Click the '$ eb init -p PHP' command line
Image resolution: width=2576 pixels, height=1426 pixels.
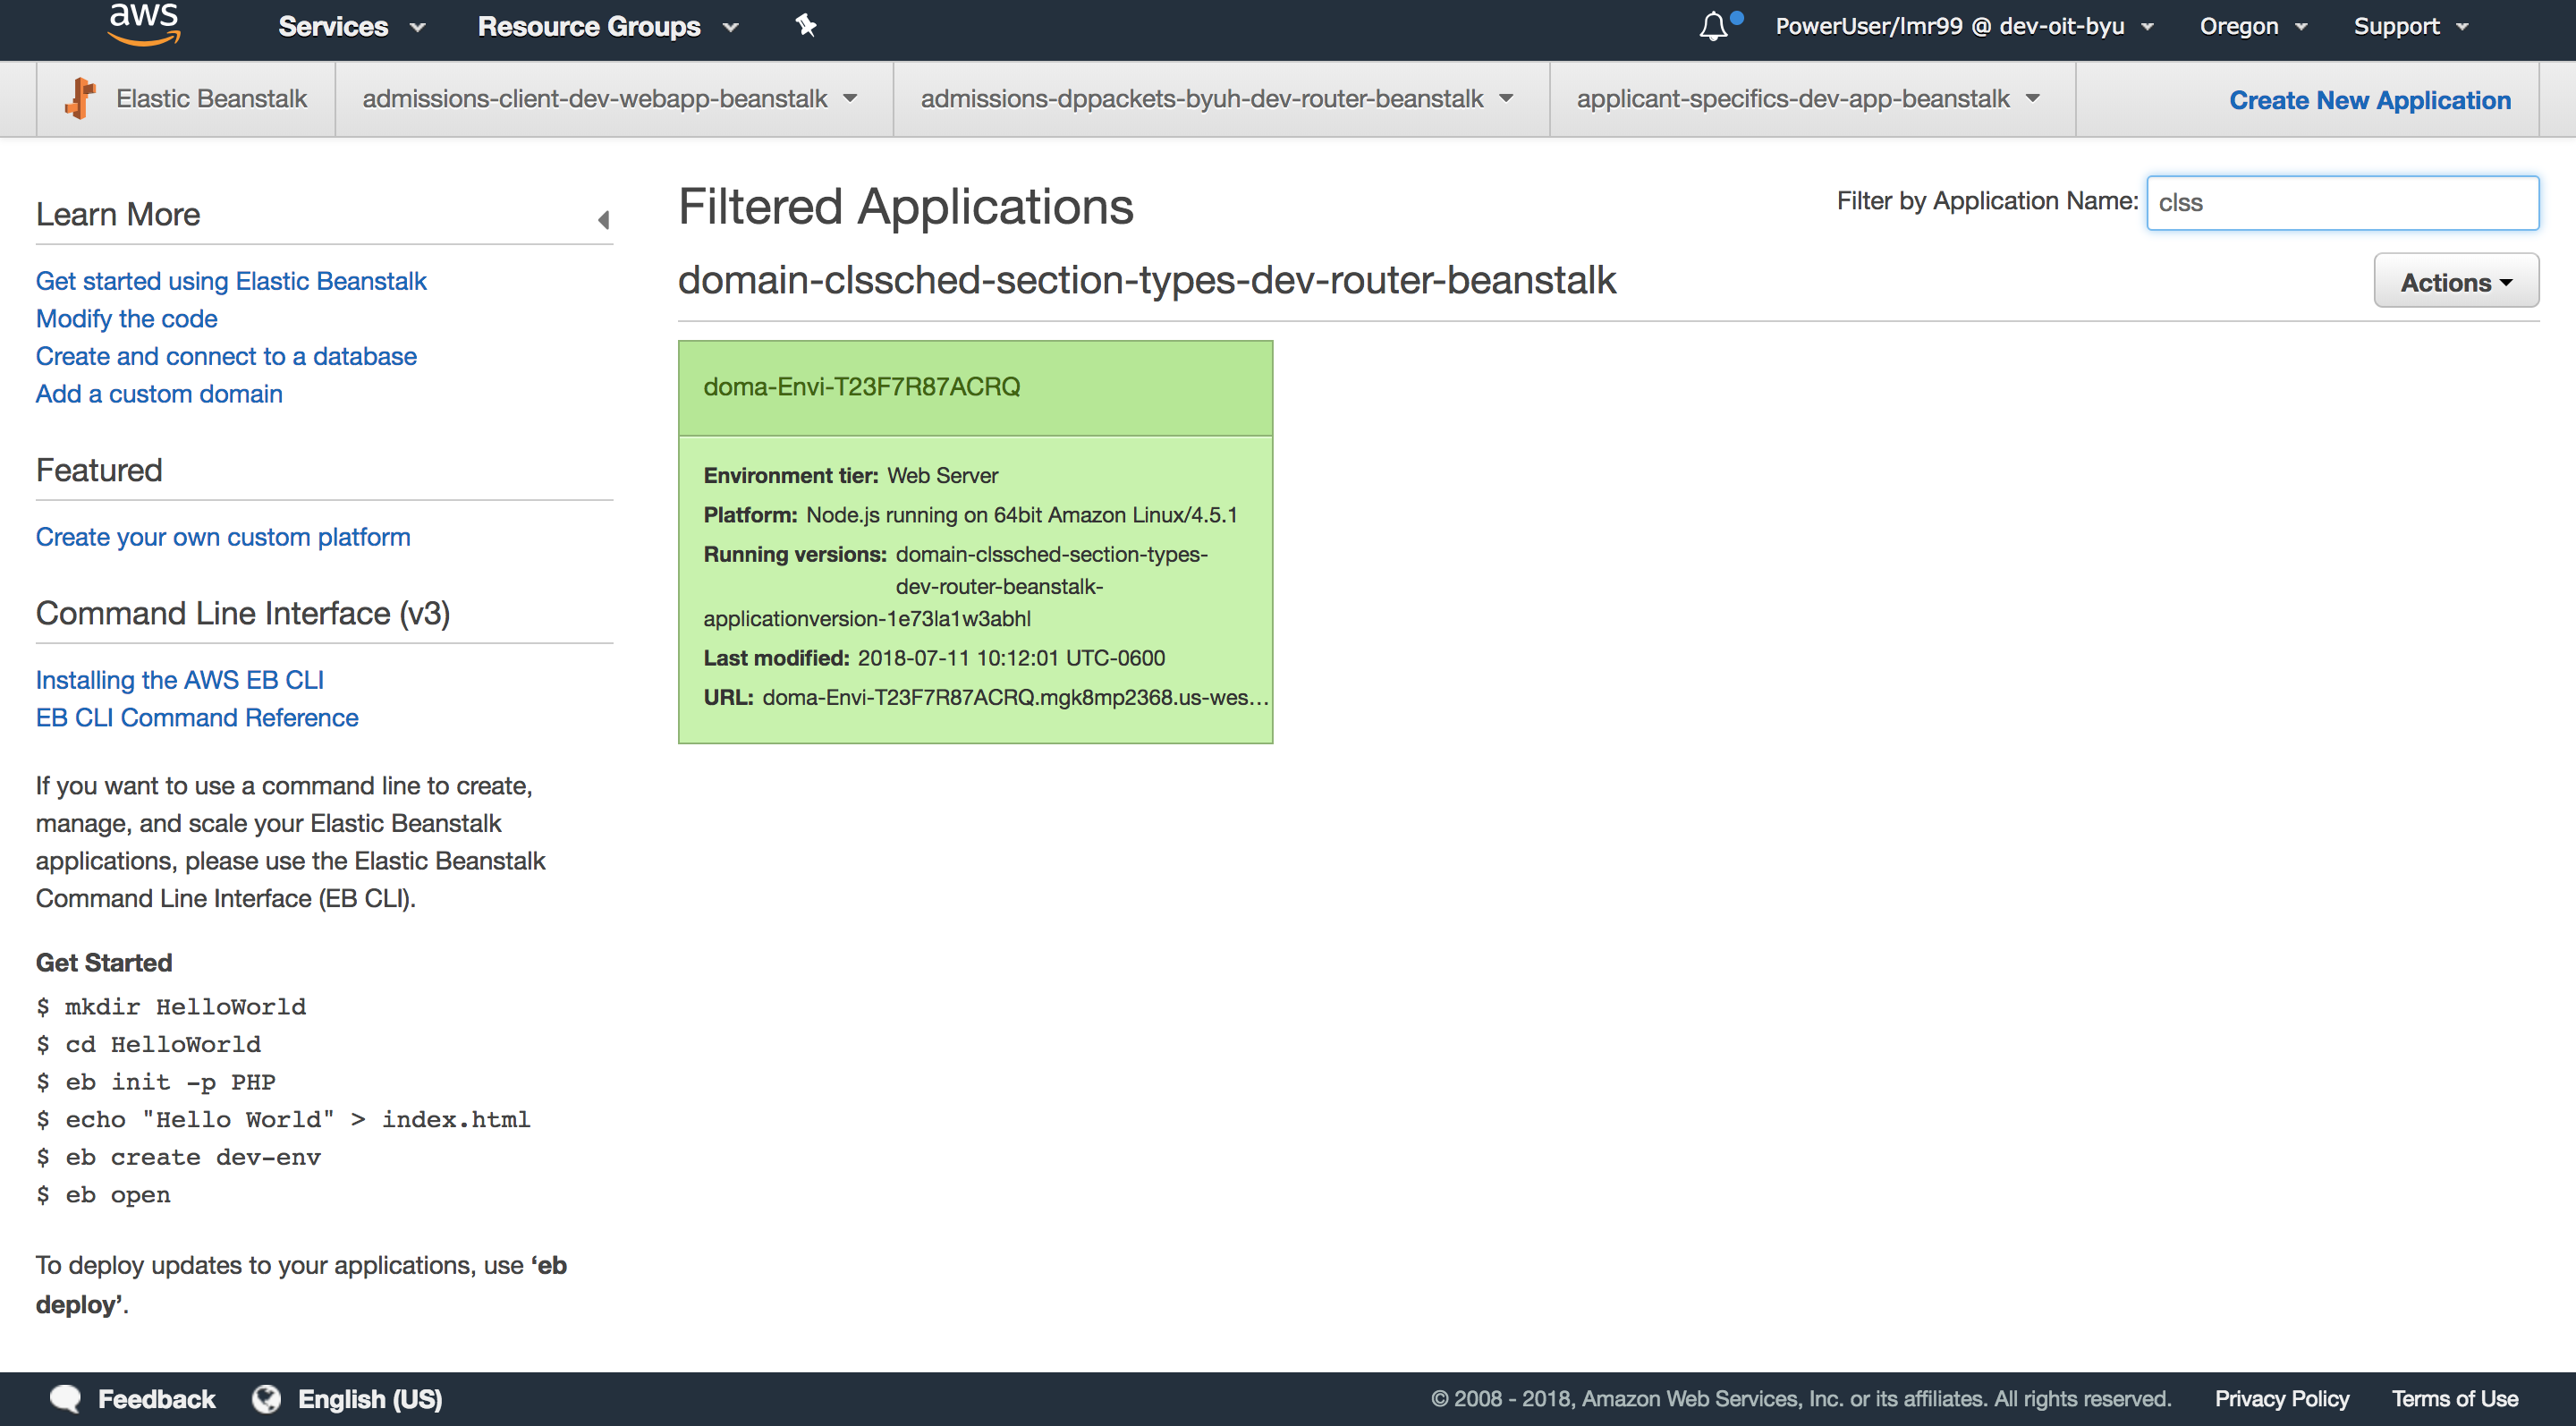[156, 1082]
